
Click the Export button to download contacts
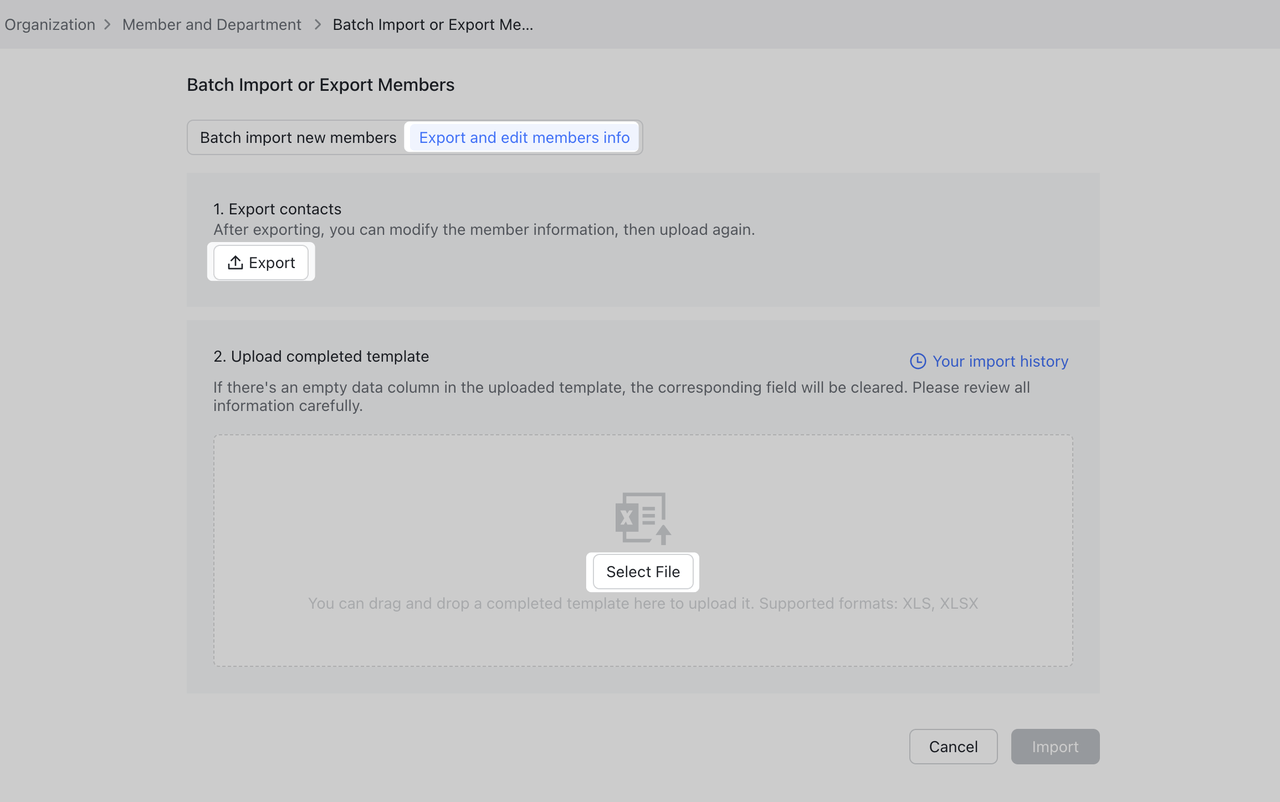[x=261, y=262]
